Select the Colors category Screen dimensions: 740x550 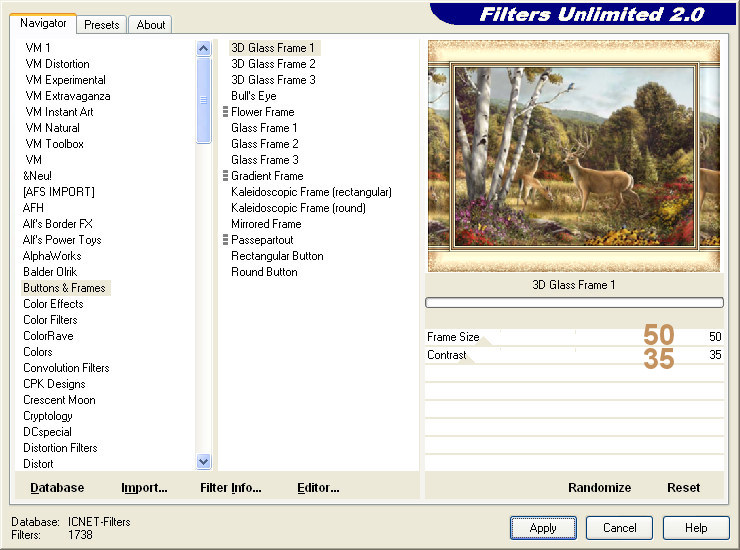[38, 353]
